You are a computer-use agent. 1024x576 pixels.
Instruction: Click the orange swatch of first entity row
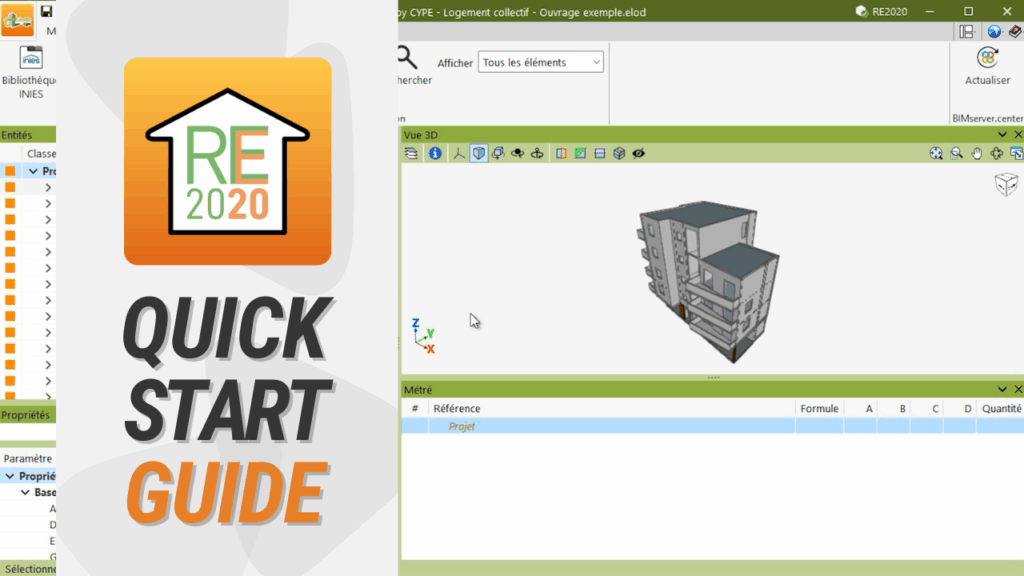click(10, 171)
